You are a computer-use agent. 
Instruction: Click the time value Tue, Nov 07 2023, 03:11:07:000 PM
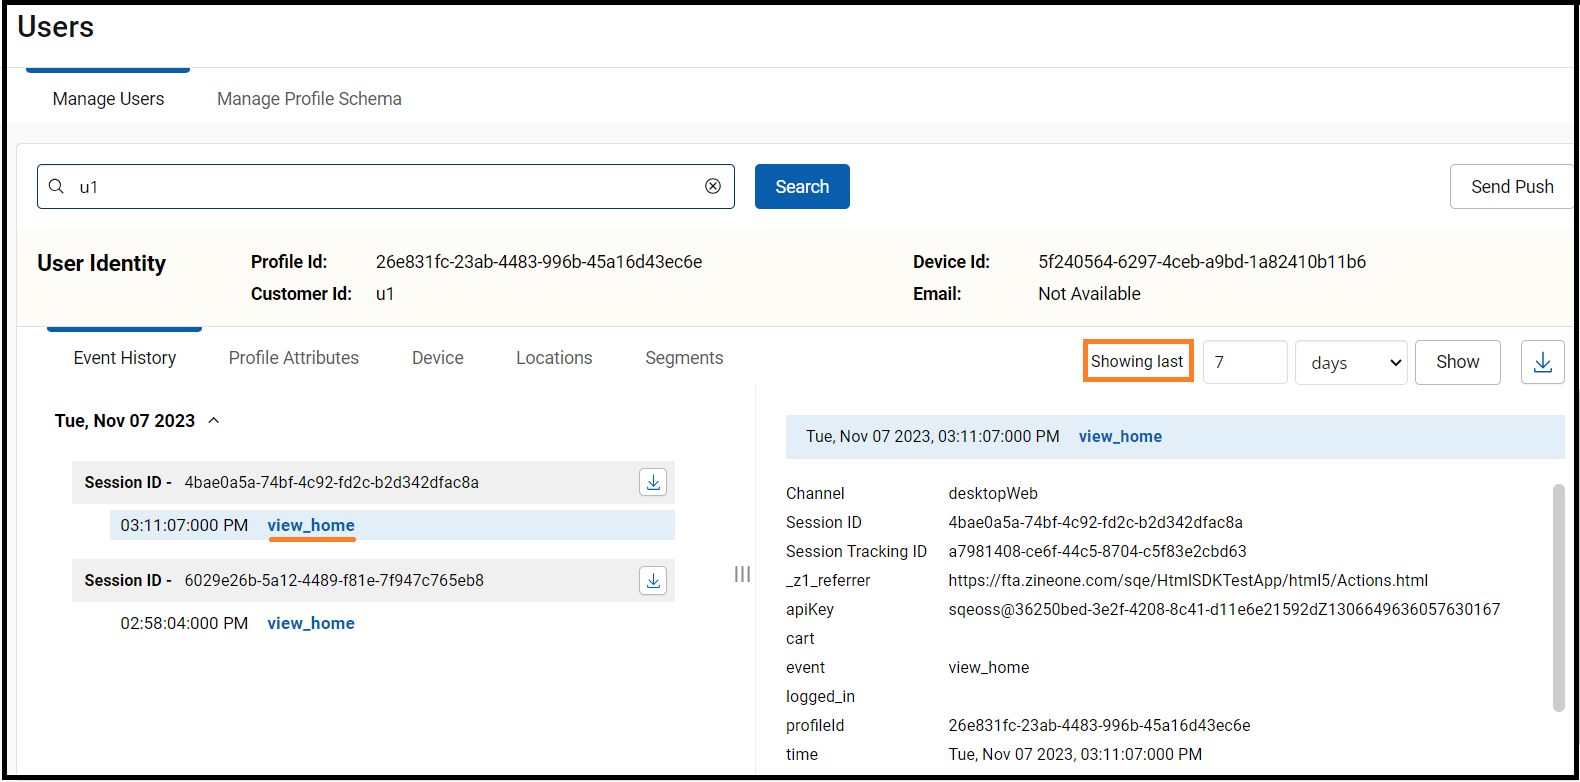[x=1075, y=755]
